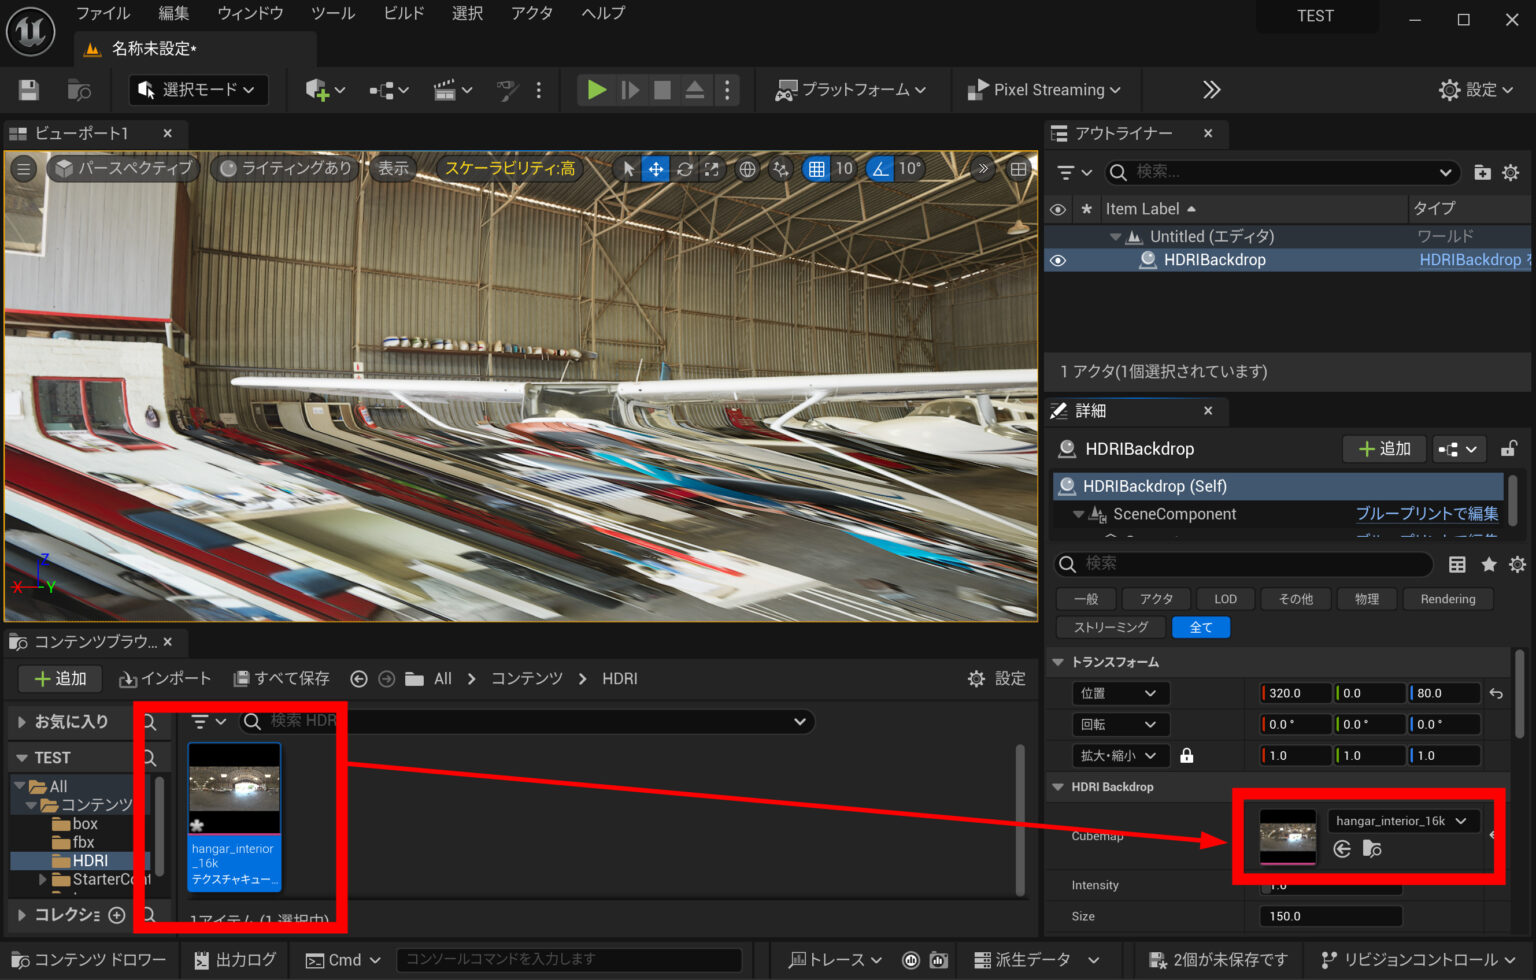Screen dimensions: 1536x980
Task: Open the 選択モード mode dropdown
Action: [197, 89]
